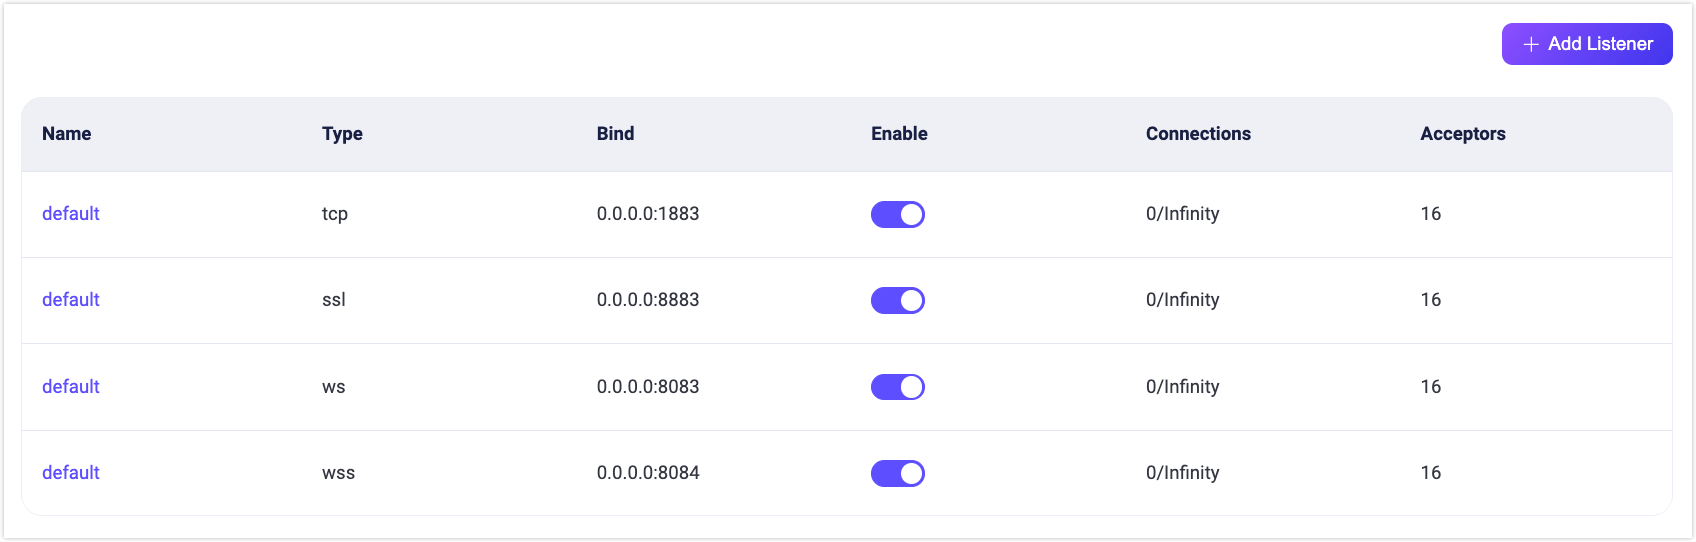Select the 0.0.0.0:8883 bind address cell
Image resolution: width=1696 pixels, height=542 pixels.
pos(648,300)
